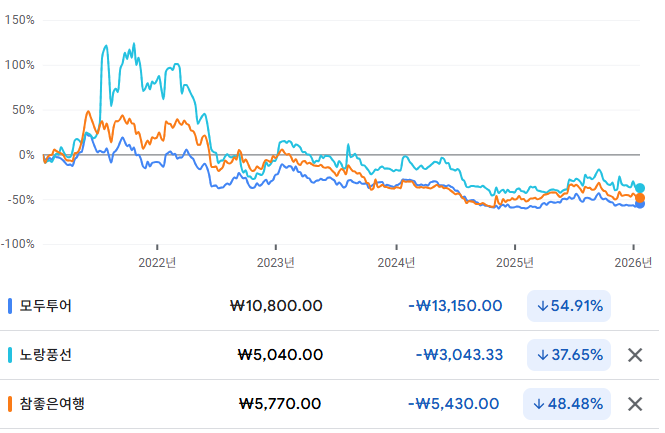Click the down arrow in the 54.91% badge

coord(543,306)
